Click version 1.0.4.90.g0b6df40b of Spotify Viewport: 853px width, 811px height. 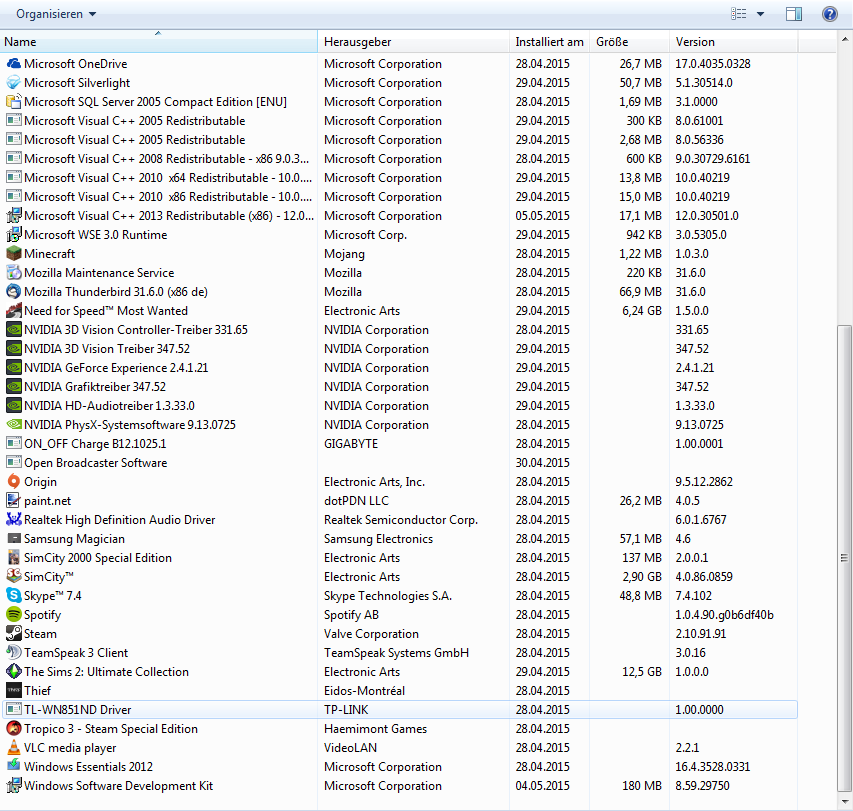click(725, 615)
